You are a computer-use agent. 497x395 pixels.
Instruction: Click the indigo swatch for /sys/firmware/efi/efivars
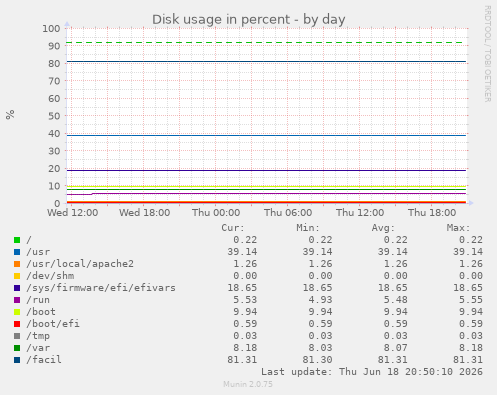point(17,288)
